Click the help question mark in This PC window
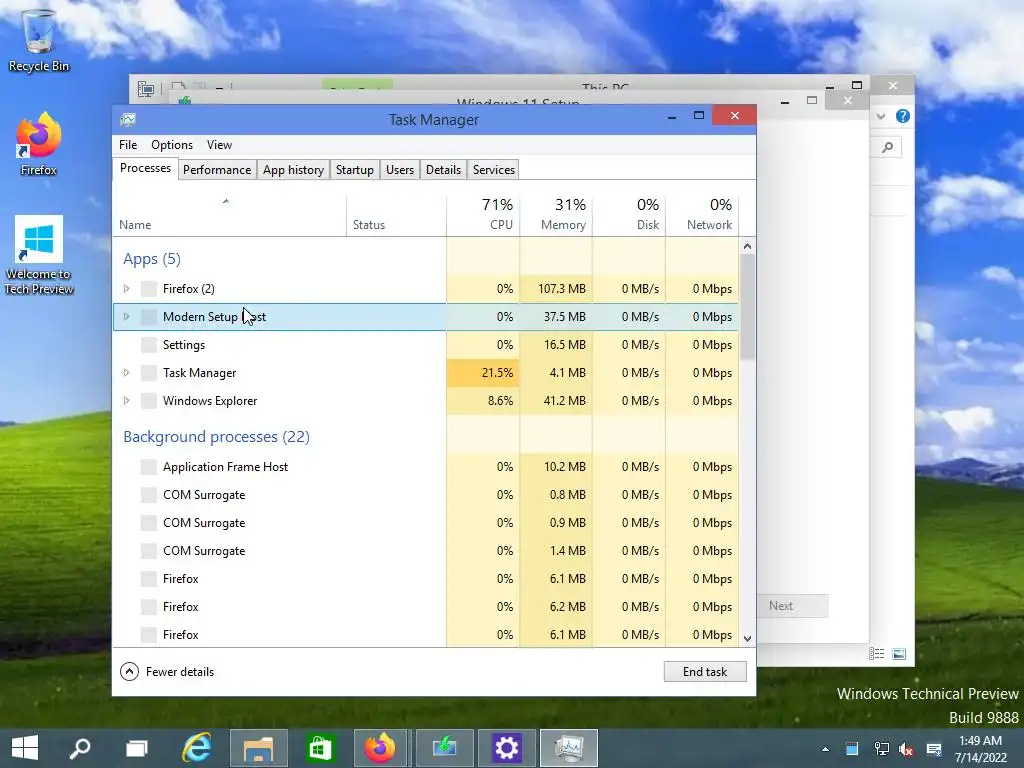This screenshot has width=1024, height=768. pyautogui.click(x=903, y=116)
